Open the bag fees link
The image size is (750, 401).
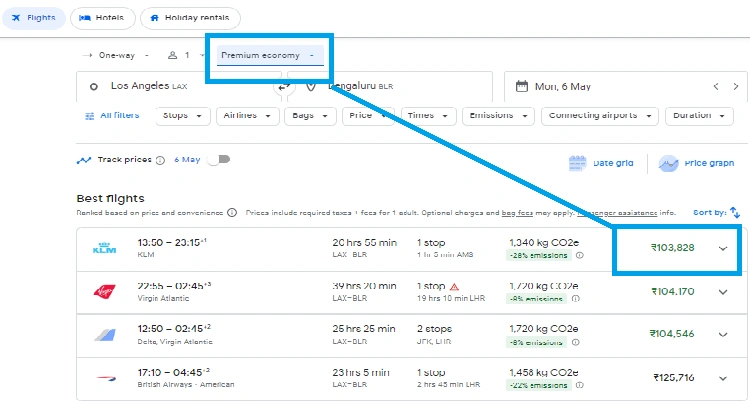[x=517, y=213]
